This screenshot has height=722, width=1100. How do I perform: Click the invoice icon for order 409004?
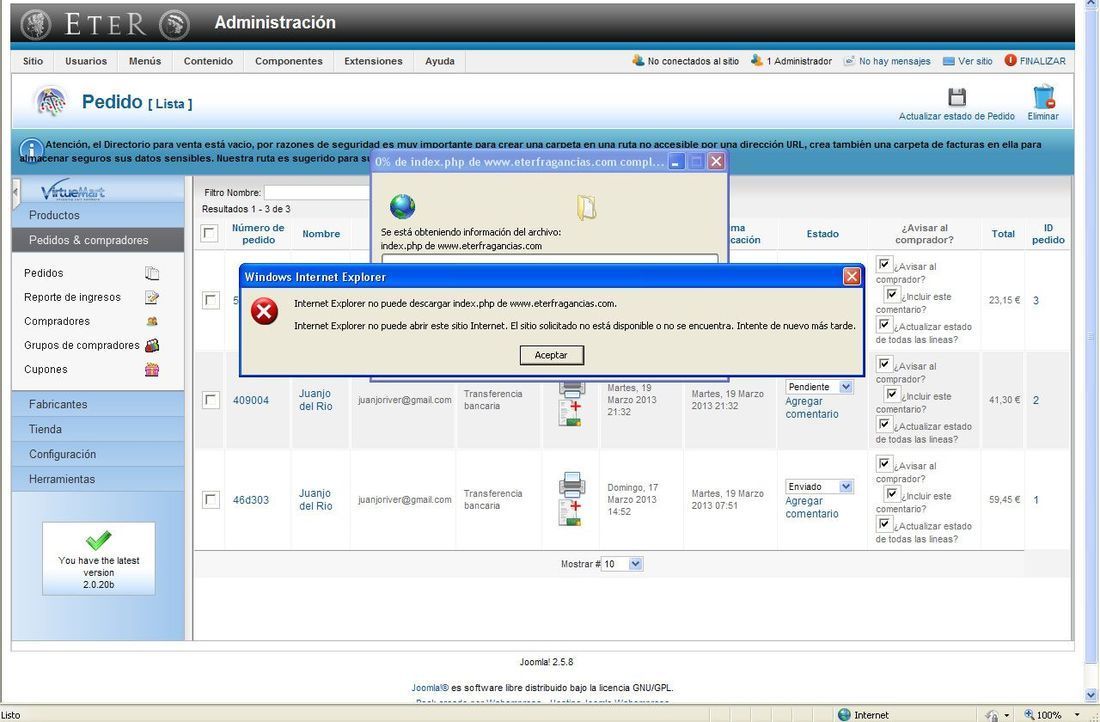[570, 413]
